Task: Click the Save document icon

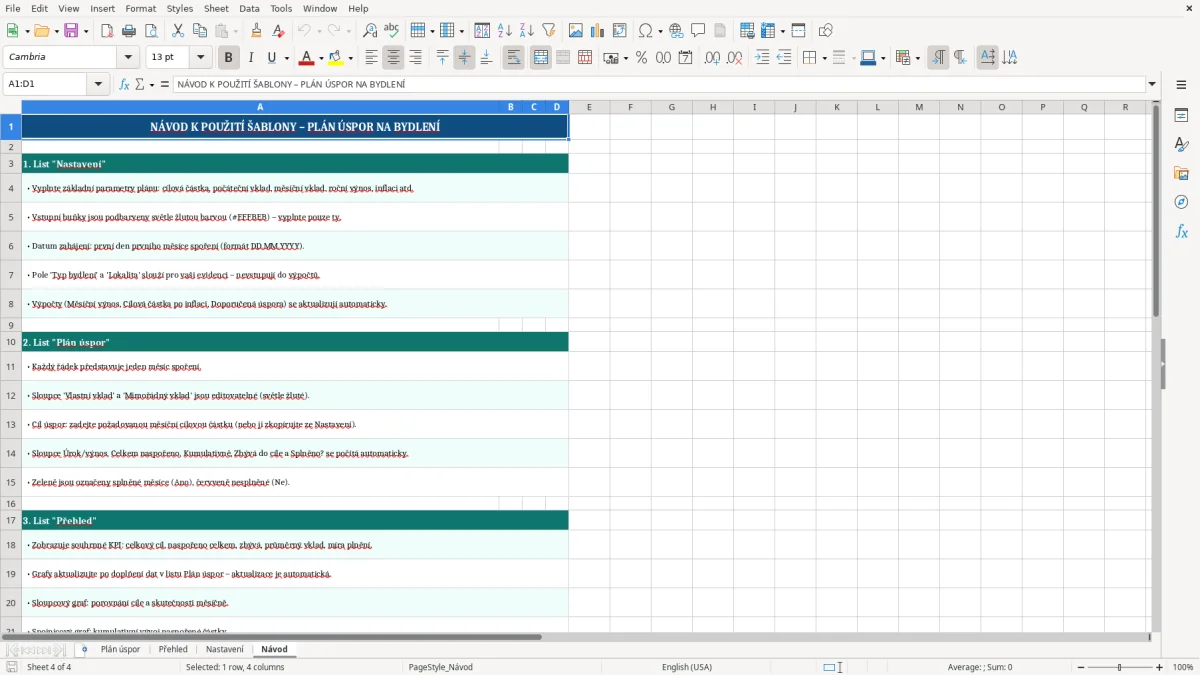Action: tap(71, 31)
